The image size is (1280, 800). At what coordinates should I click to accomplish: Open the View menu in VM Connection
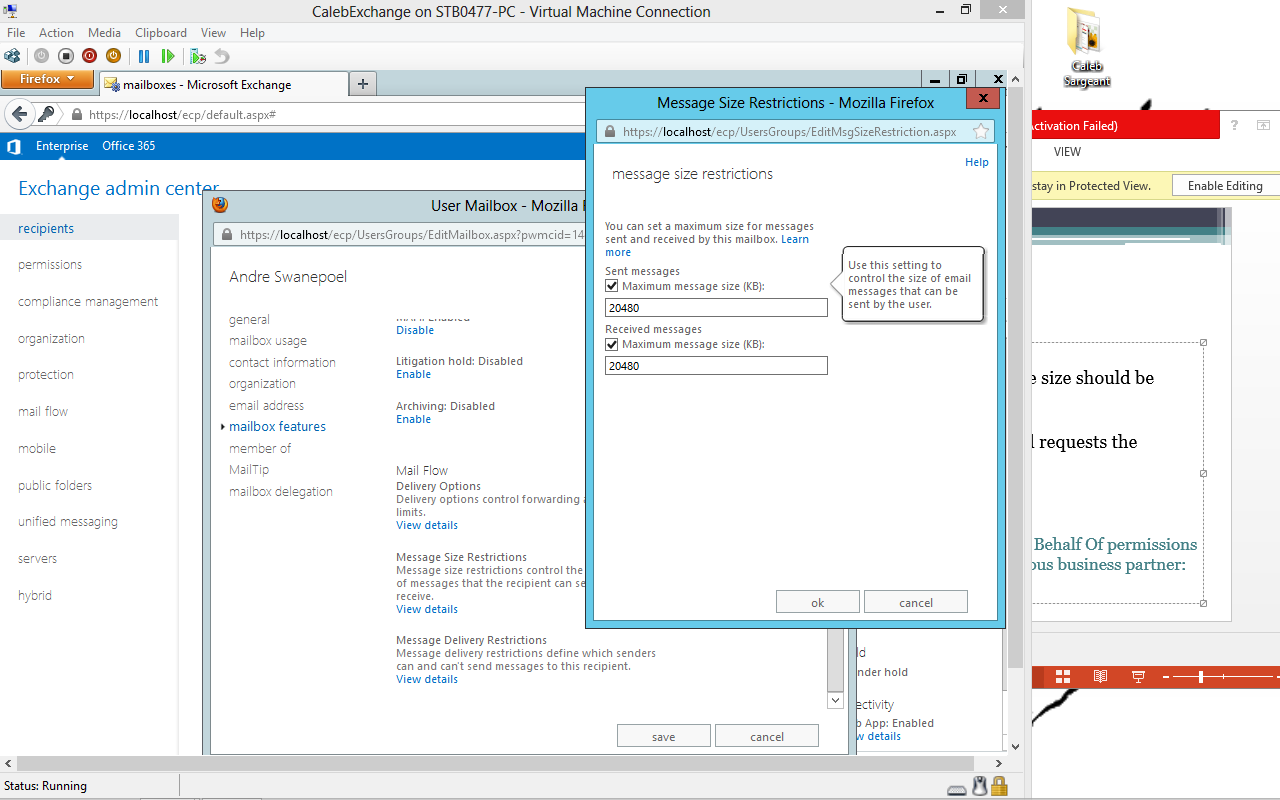[x=213, y=33]
